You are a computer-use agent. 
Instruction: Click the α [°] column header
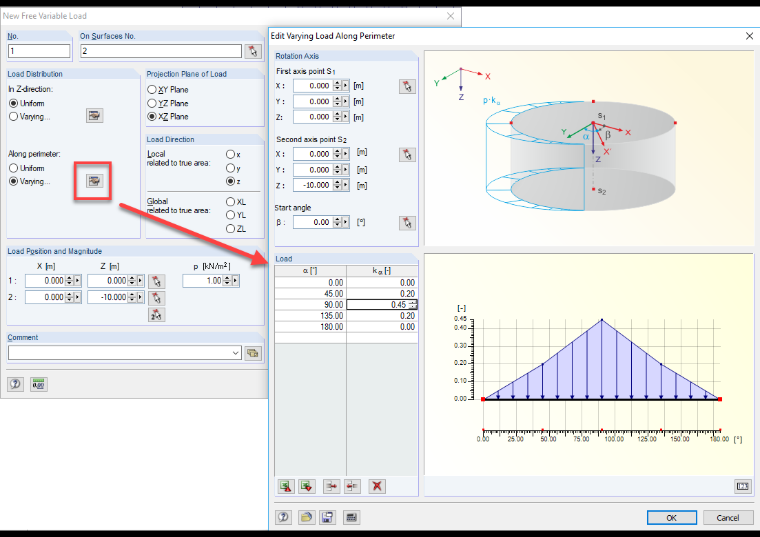click(311, 270)
